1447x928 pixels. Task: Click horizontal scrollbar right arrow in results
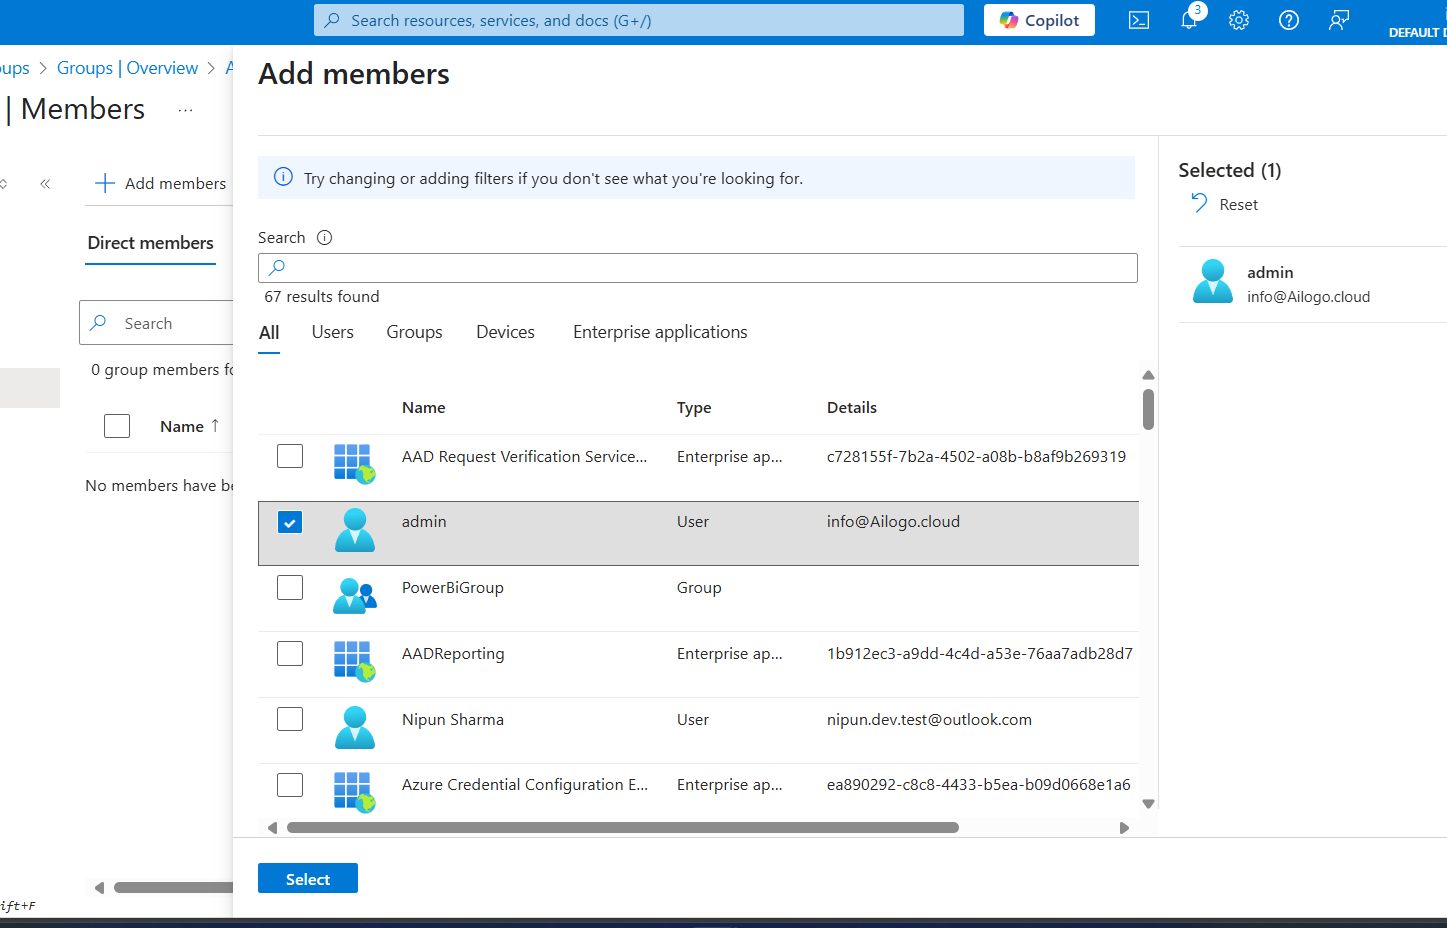(1124, 828)
